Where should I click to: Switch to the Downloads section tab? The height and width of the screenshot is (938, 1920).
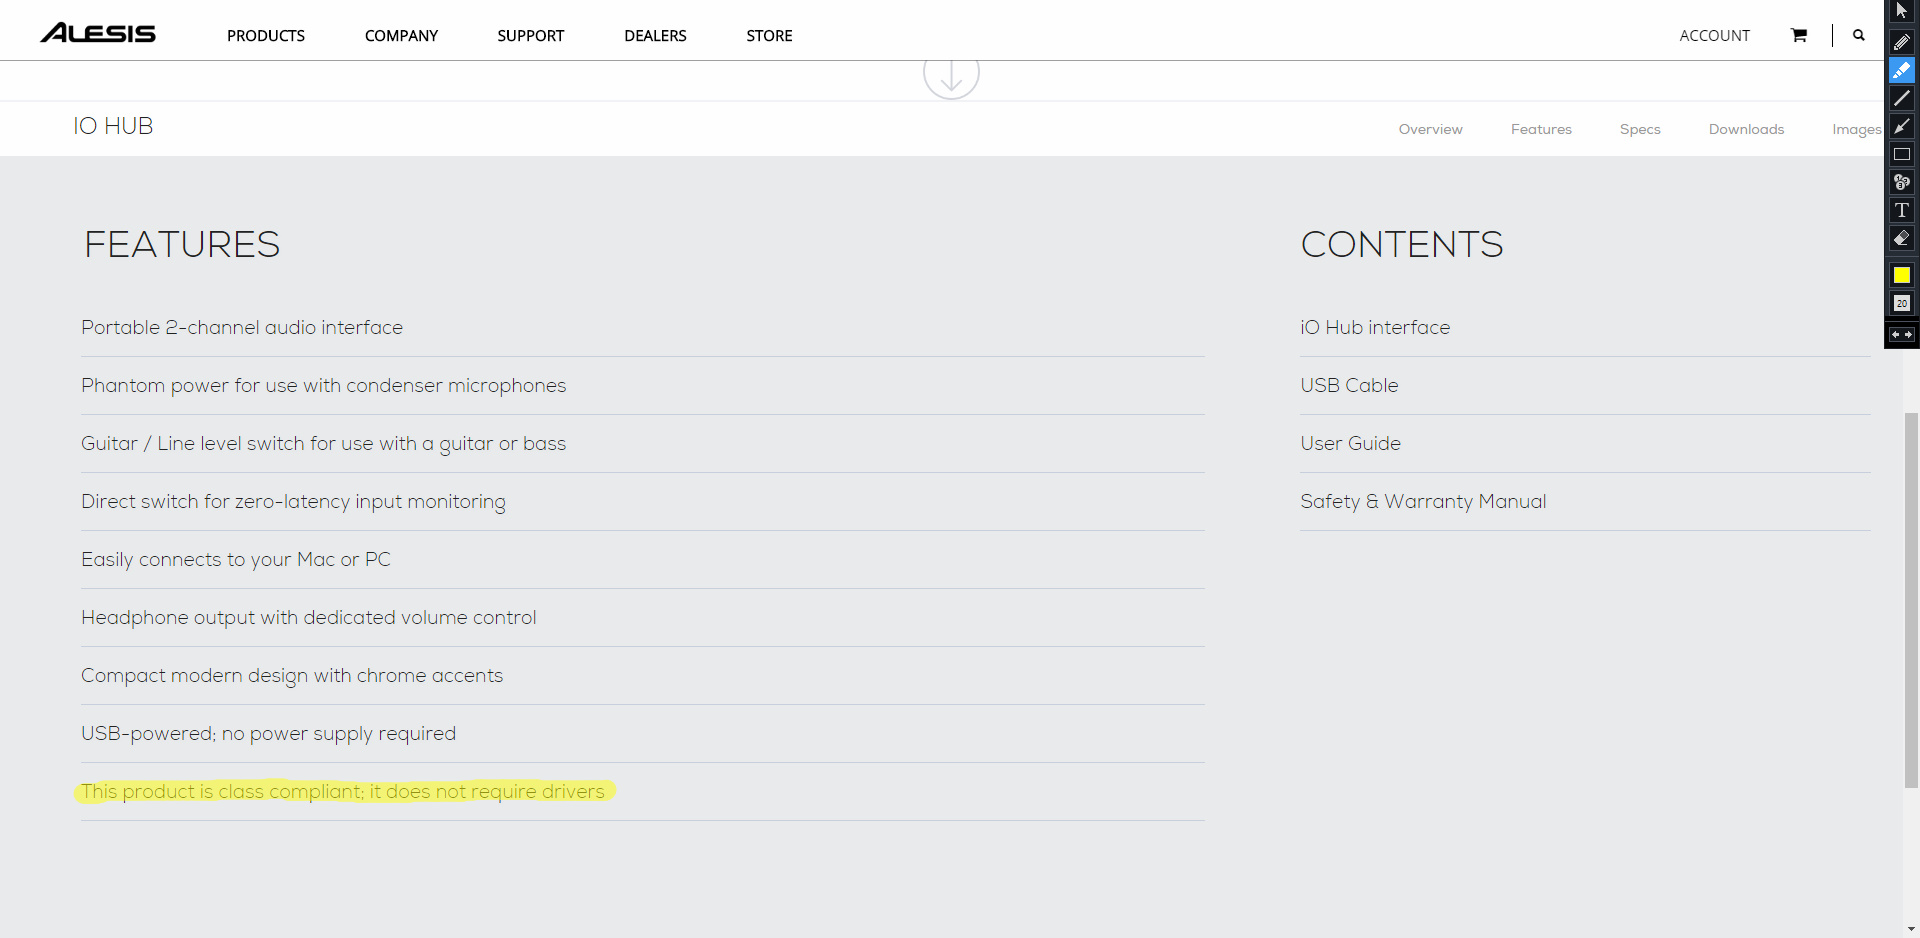point(1746,129)
